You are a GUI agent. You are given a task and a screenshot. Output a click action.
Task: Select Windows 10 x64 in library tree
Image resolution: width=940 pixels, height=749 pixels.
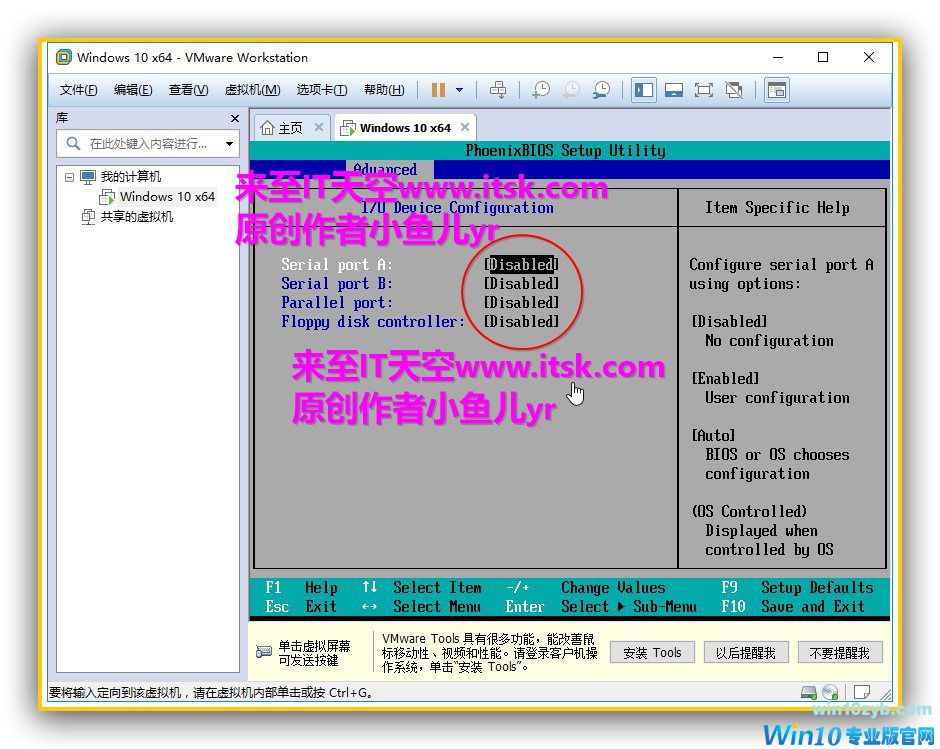tap(167, 197)
